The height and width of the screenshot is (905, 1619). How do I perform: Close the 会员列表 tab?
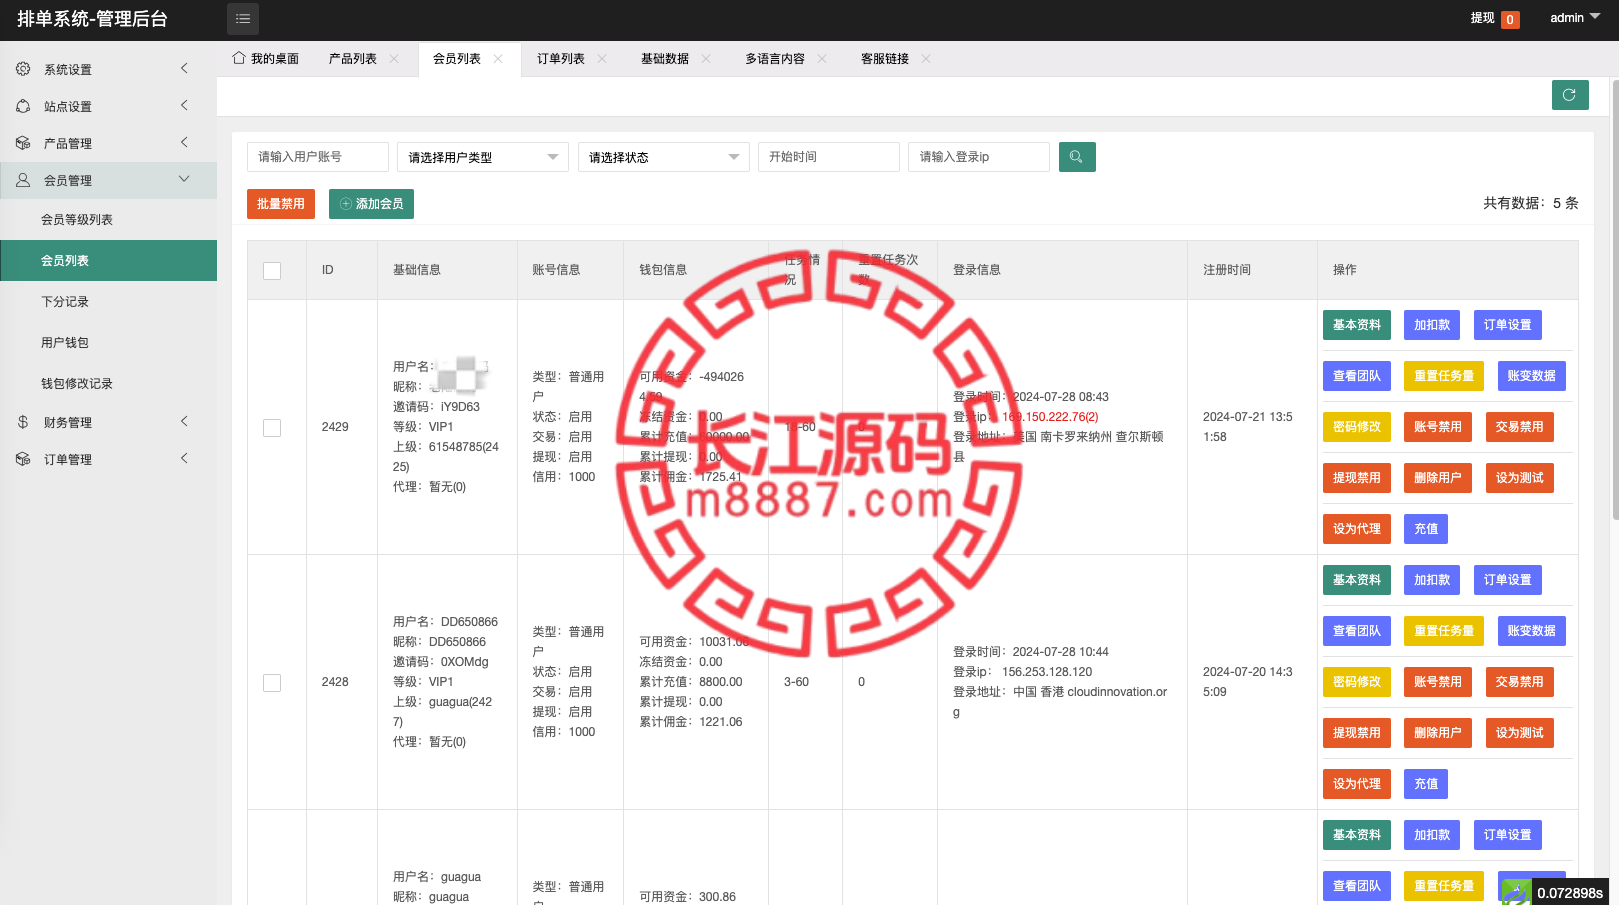pos(498,59)
